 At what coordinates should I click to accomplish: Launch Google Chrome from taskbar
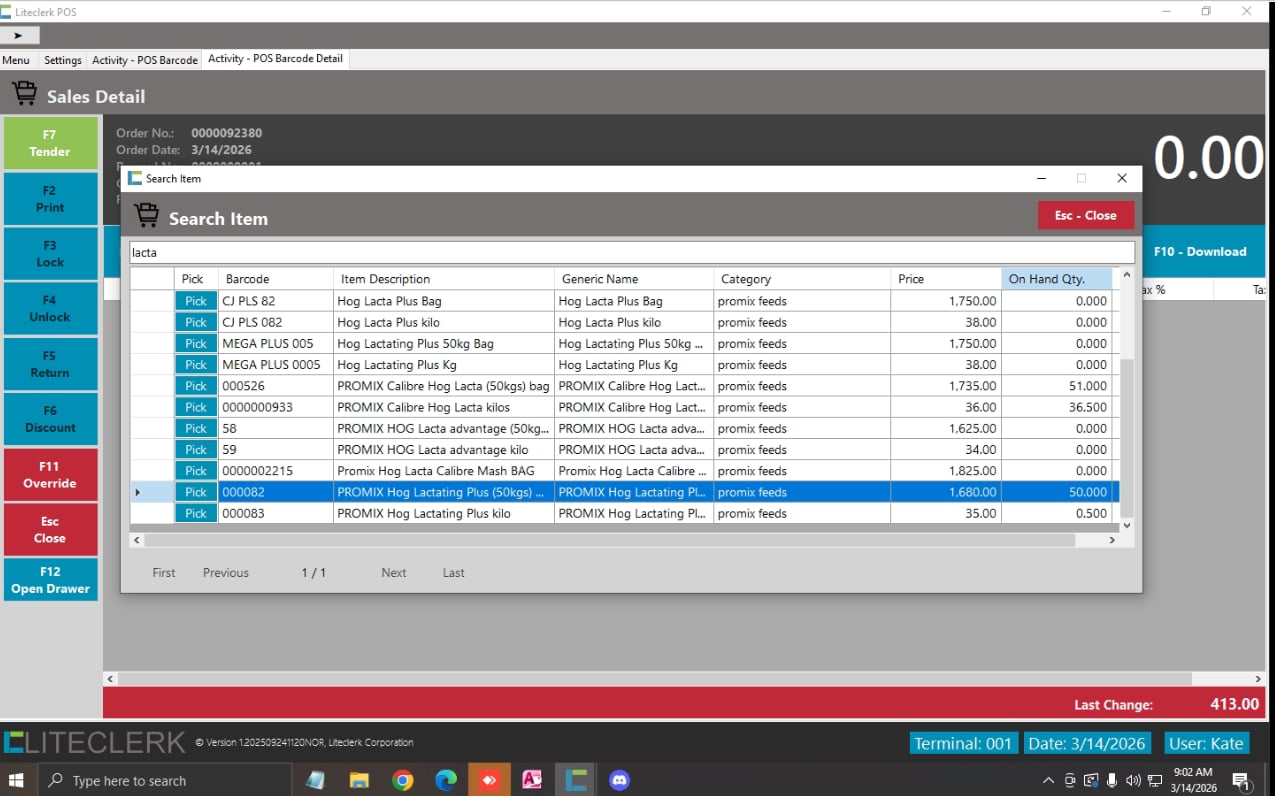coord(403,780)
